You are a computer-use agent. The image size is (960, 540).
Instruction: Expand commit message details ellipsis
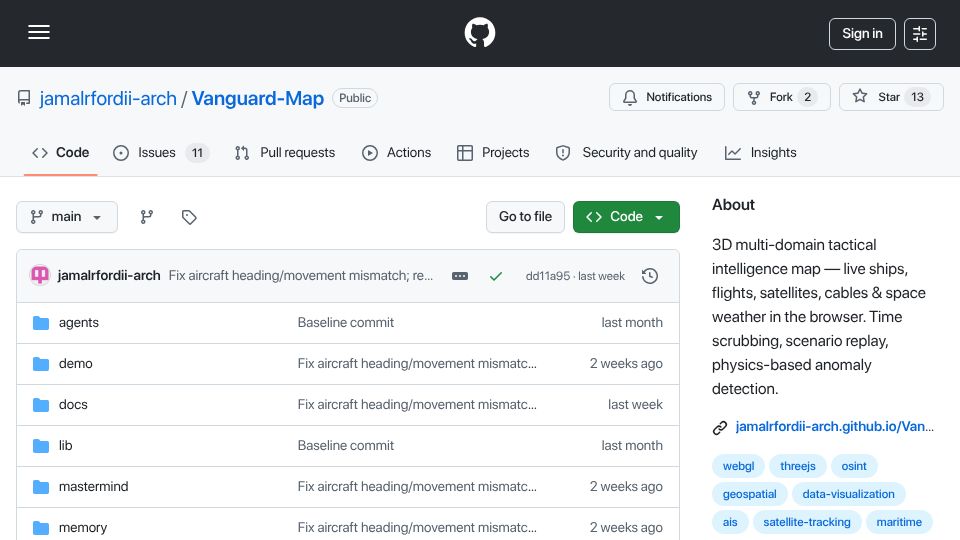(x=460, y=276)
